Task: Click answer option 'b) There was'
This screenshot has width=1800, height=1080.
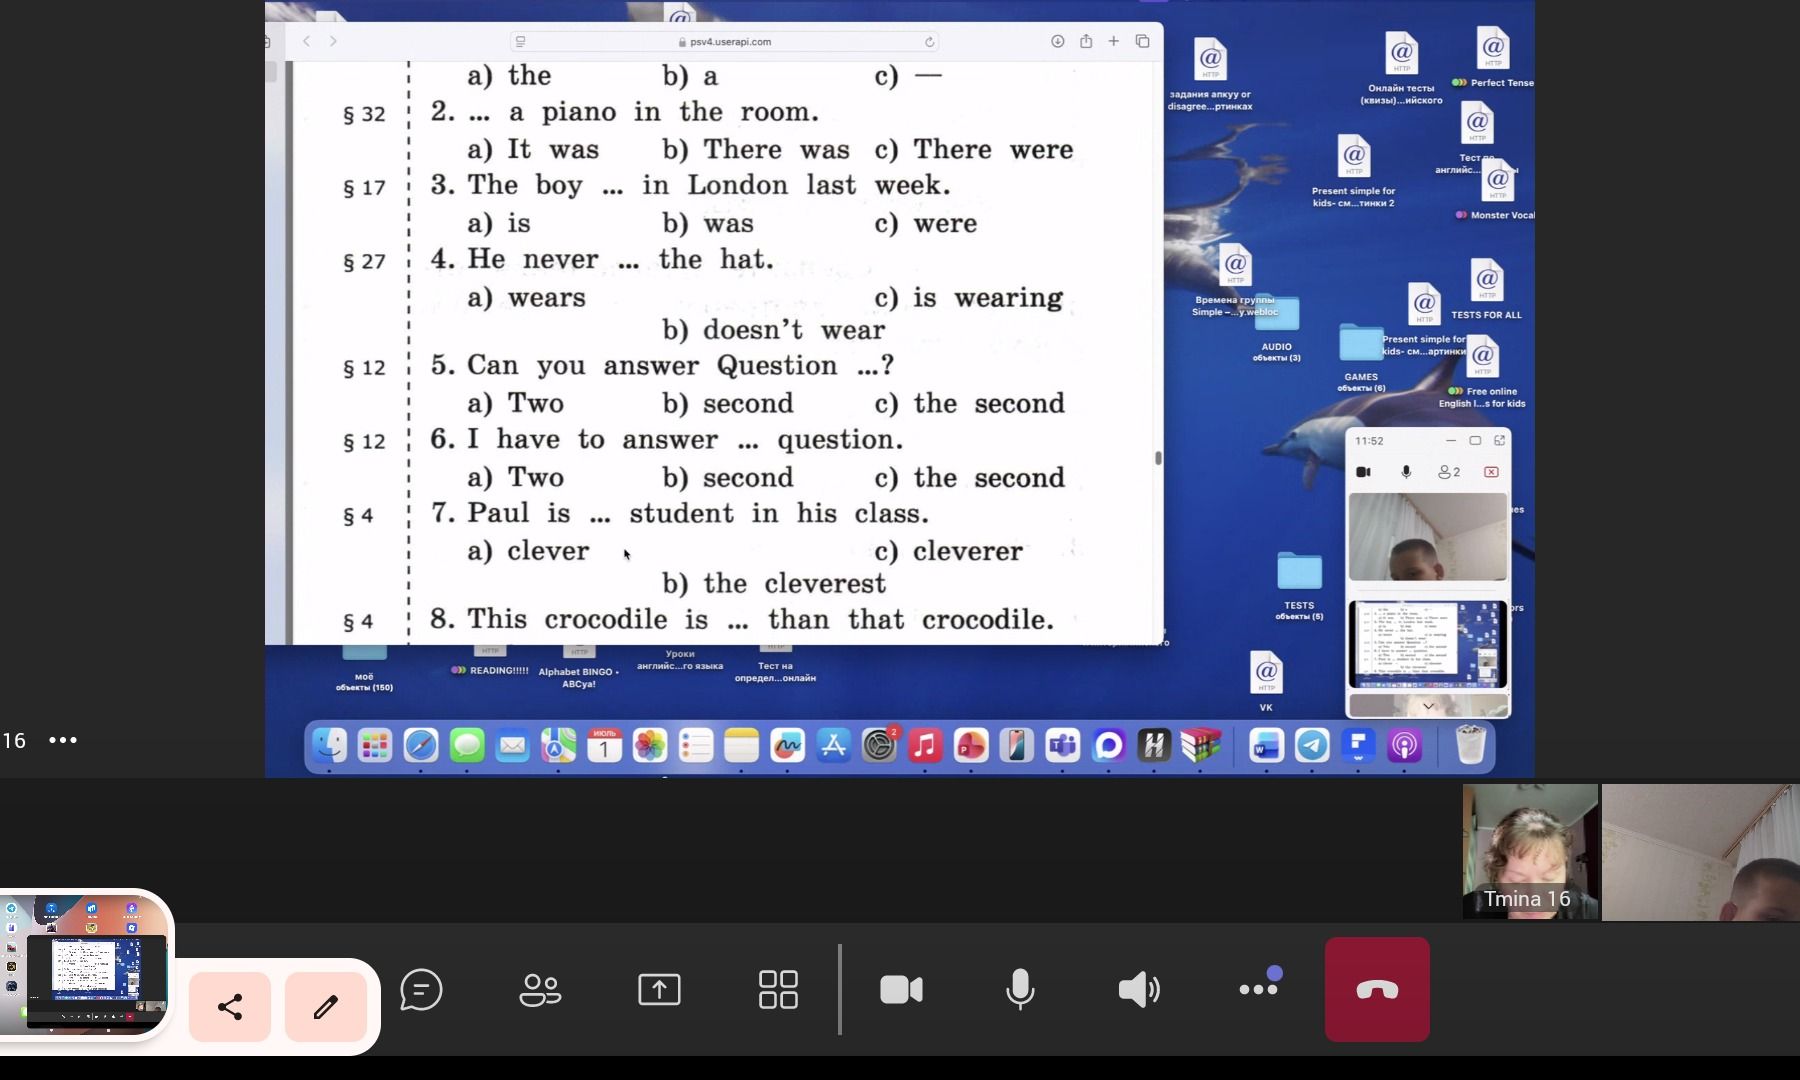Action: 756,150
